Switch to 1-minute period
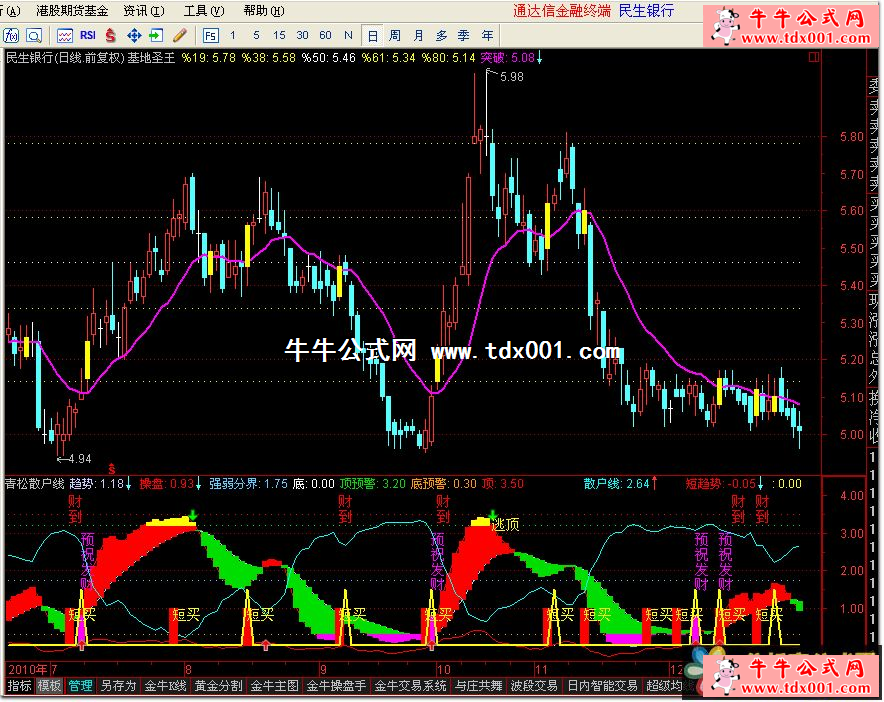884x702 pixels. [233, 36]
